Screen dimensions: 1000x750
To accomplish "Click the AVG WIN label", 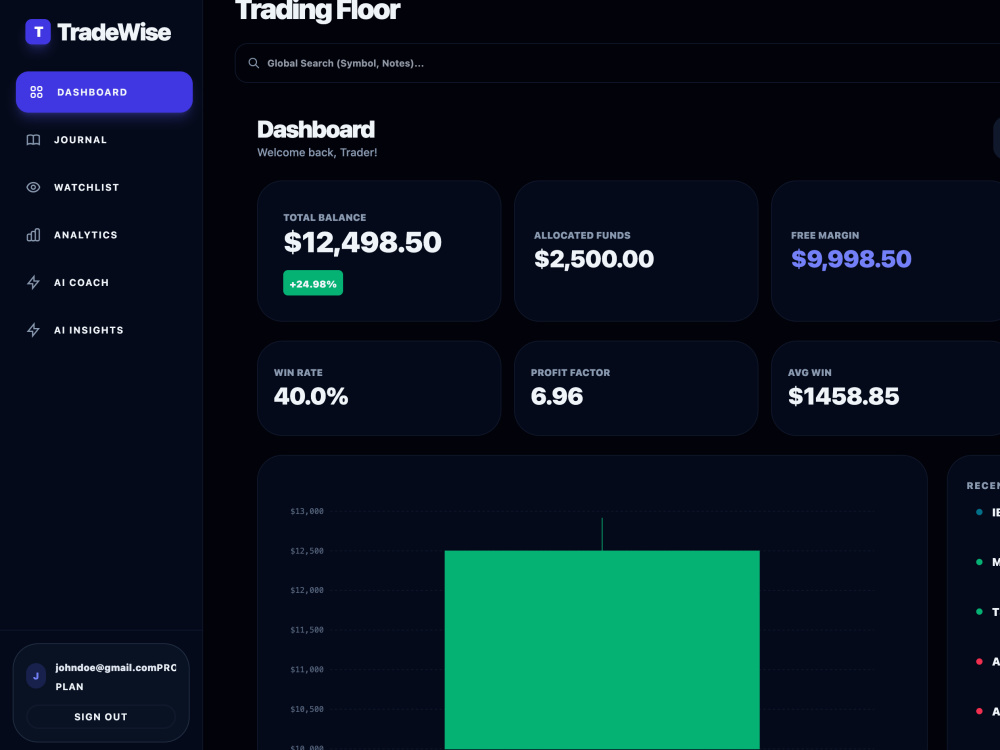I will (x=809, y=372).
